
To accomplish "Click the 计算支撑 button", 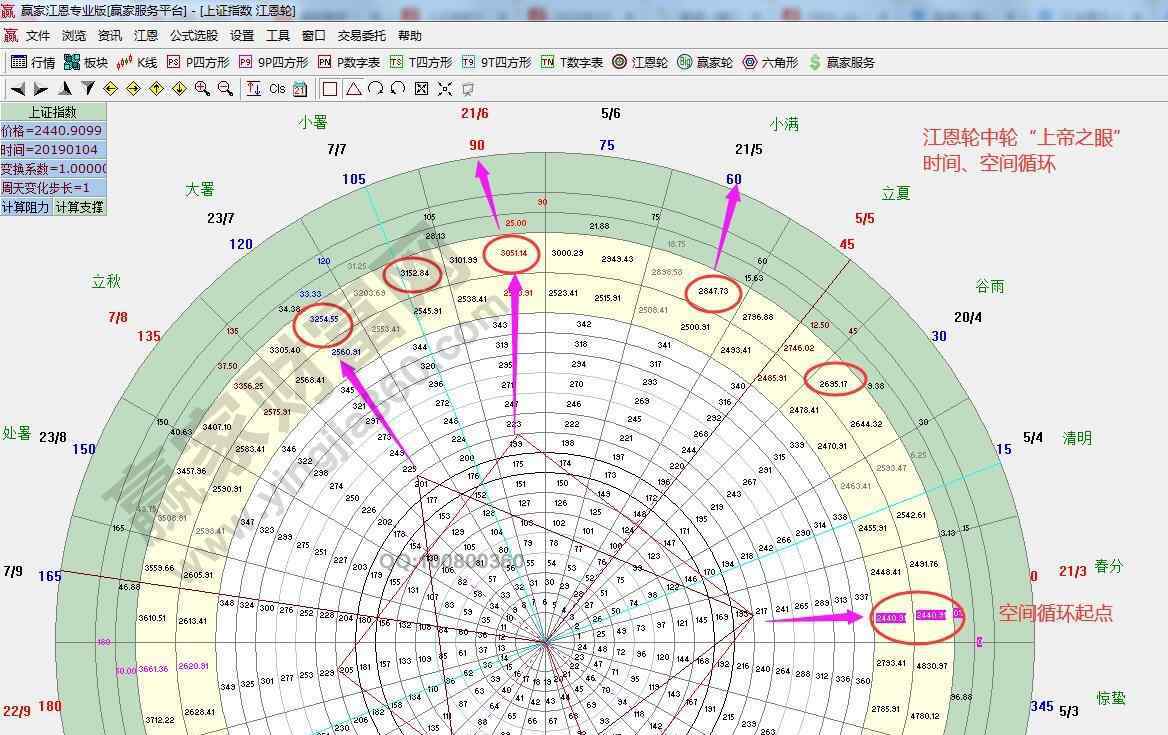I will 80,207.
